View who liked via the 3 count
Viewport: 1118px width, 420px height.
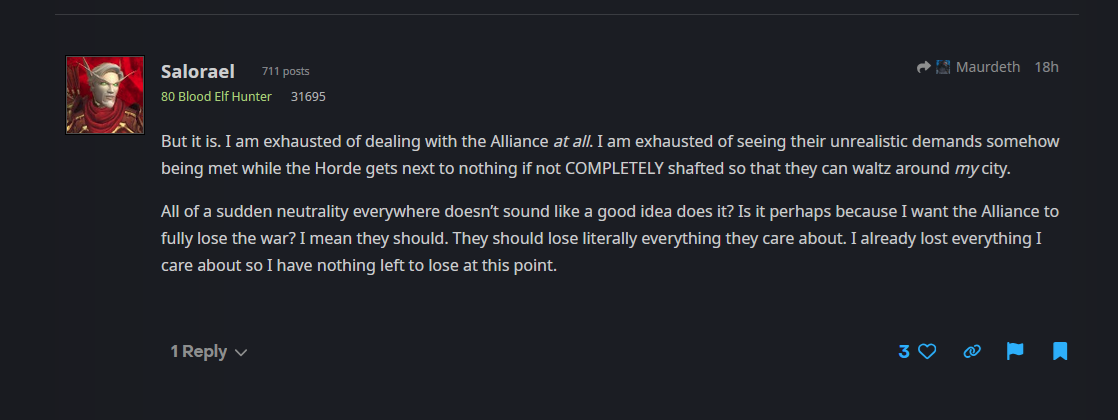coord(903,351)
